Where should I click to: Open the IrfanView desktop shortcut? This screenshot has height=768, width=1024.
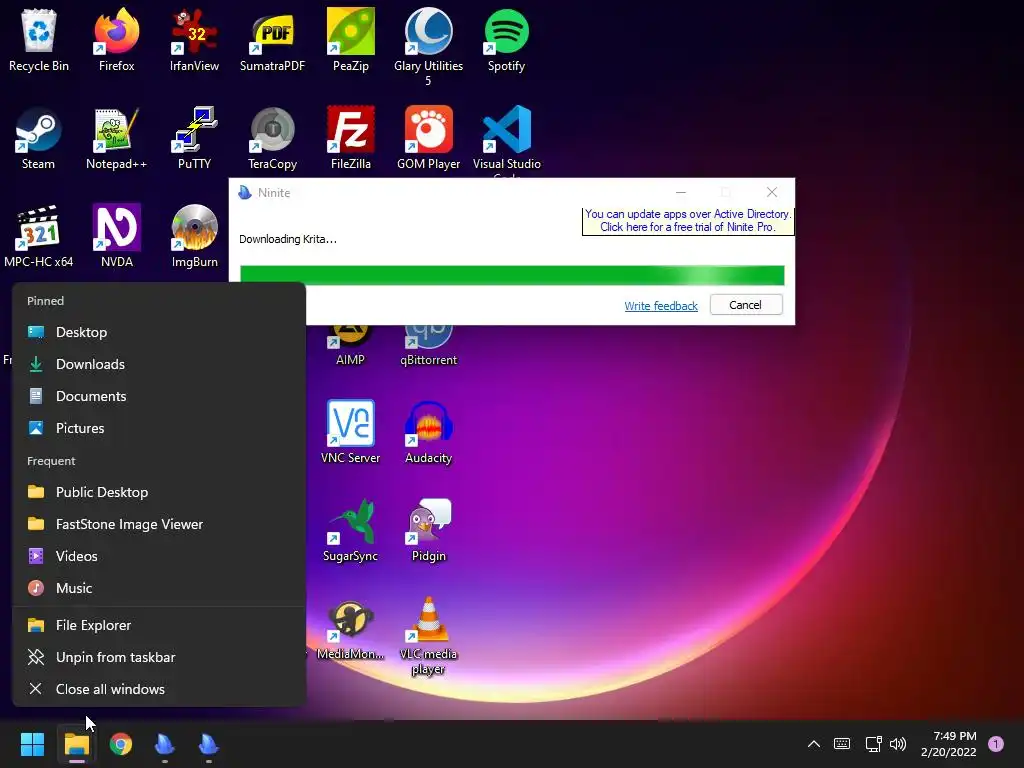pyautogui.click(x=194, y=40)
